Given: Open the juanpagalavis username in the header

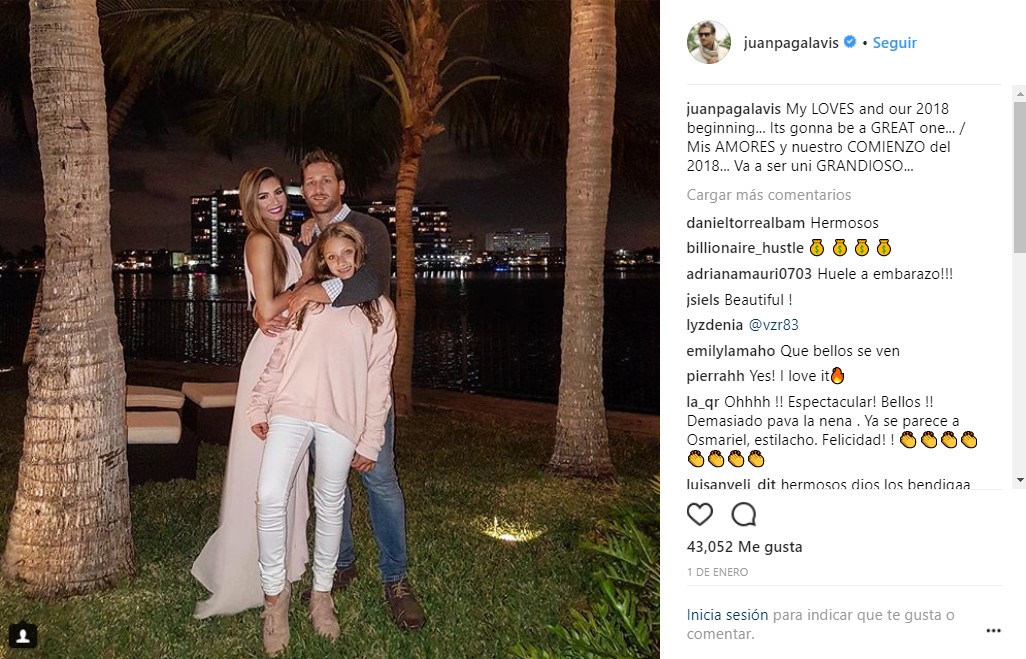Looking at the screenshot, I should point(791,43).
